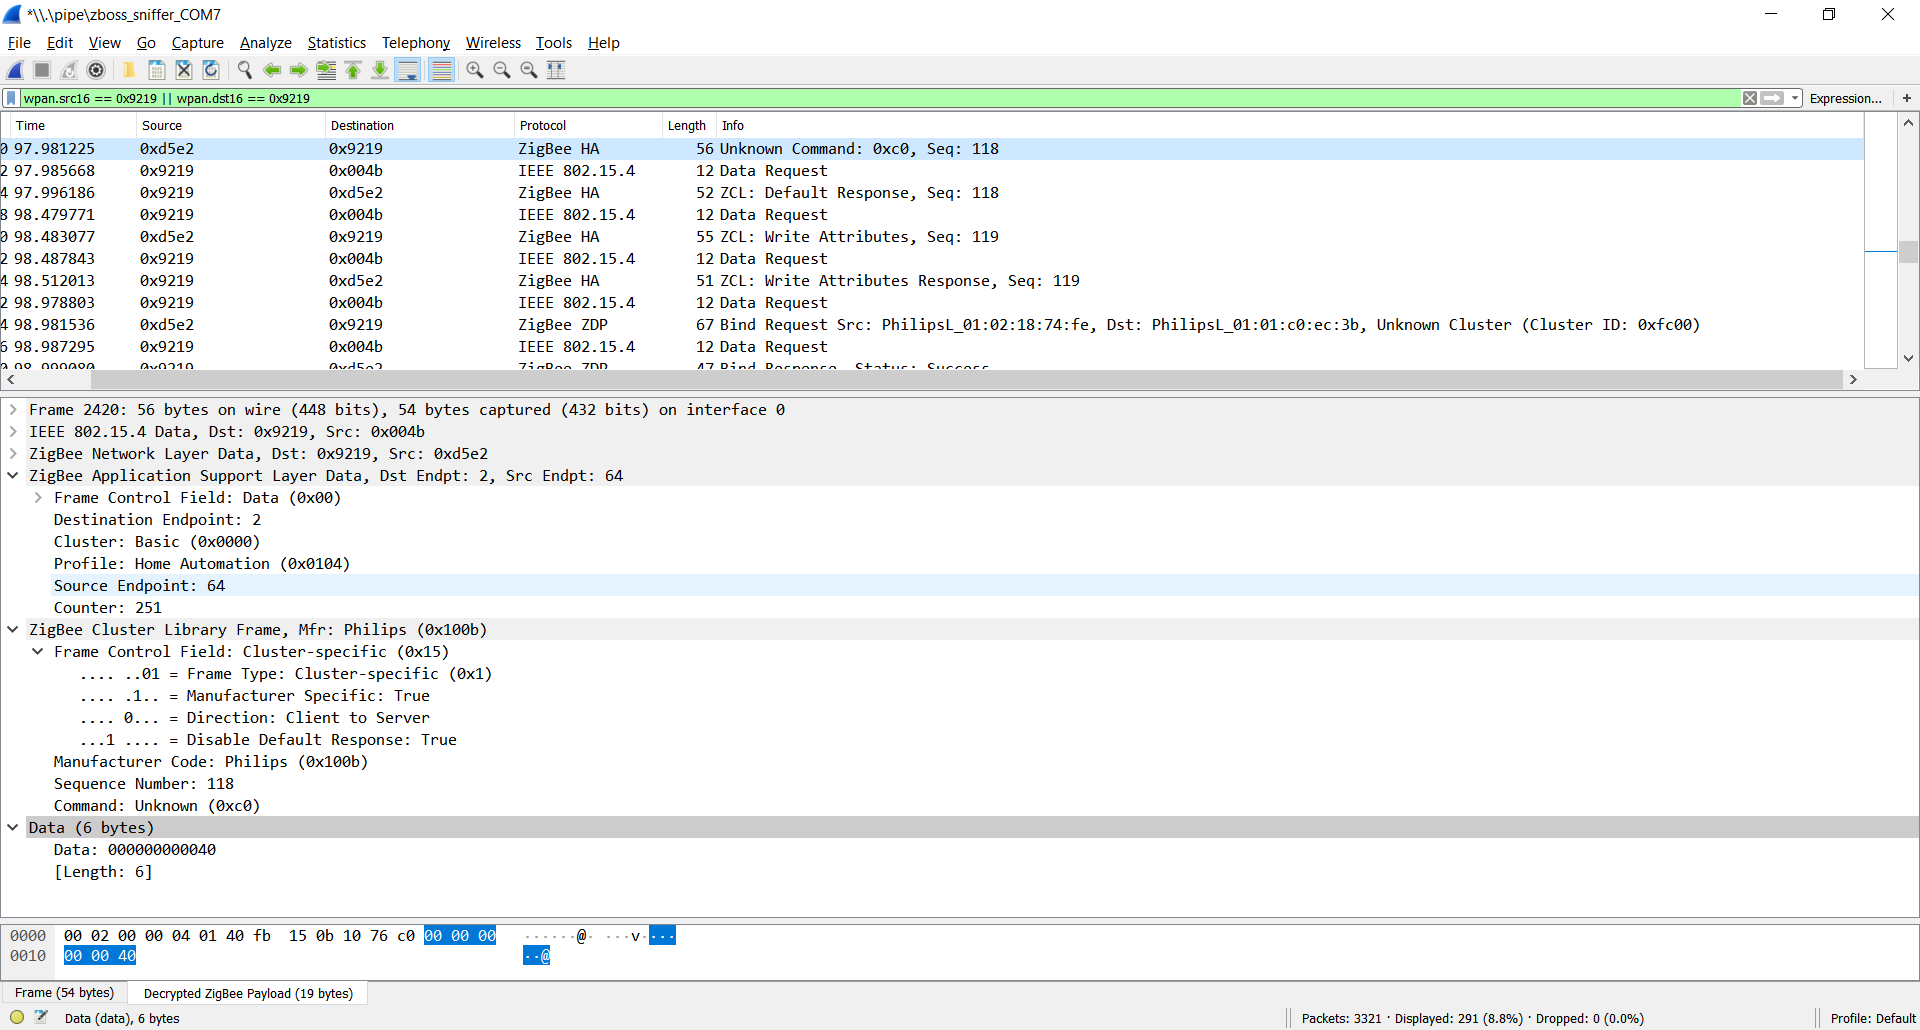Screen dimensions: 1920x1030
Task: Open the Analyze menu
Action: [x=265, y=43]
